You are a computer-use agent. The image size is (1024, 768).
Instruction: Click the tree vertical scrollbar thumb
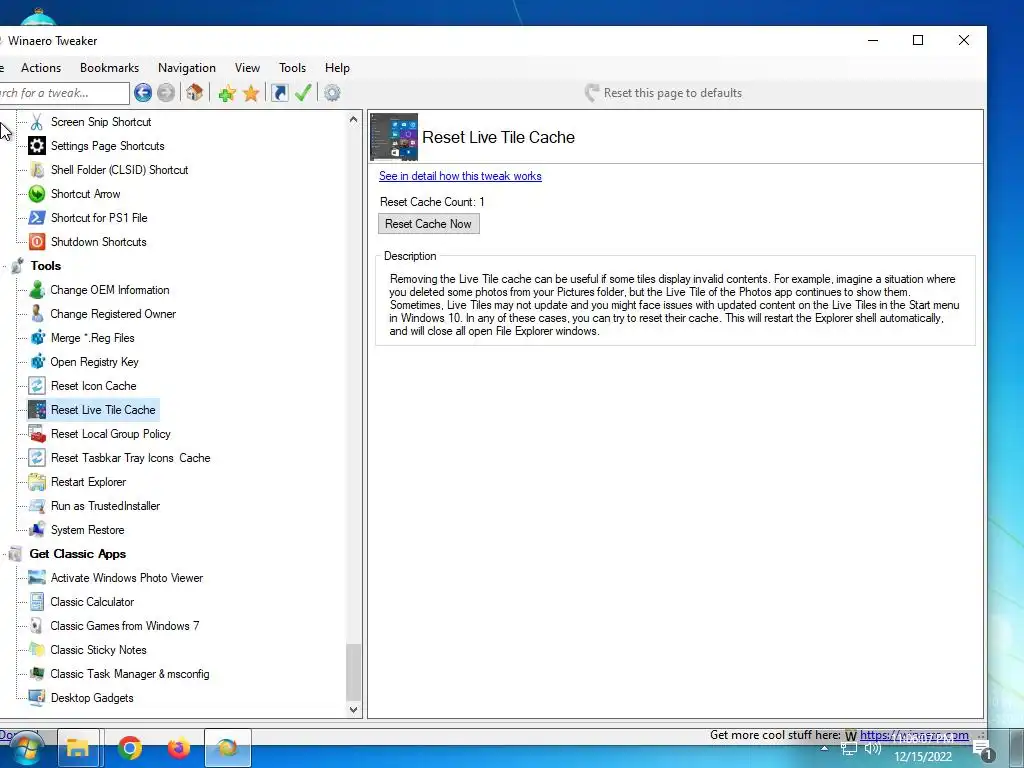pyautogui.click(x=353, y=672)
